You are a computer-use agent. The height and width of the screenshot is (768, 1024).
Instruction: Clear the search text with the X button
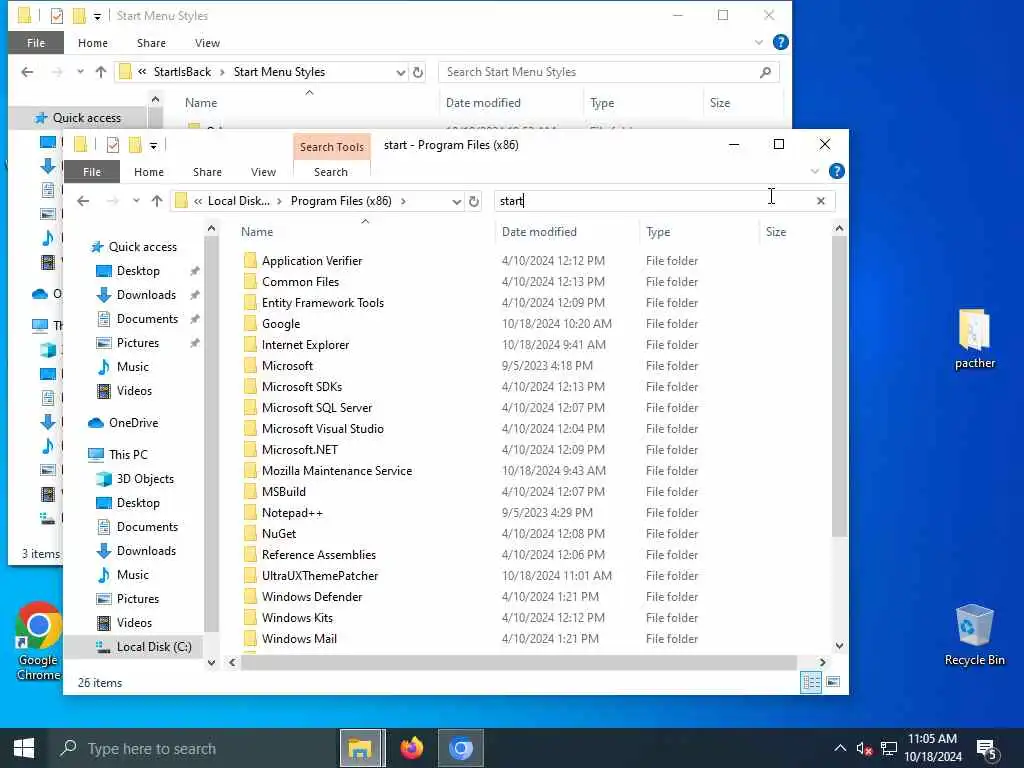[821, 201]
